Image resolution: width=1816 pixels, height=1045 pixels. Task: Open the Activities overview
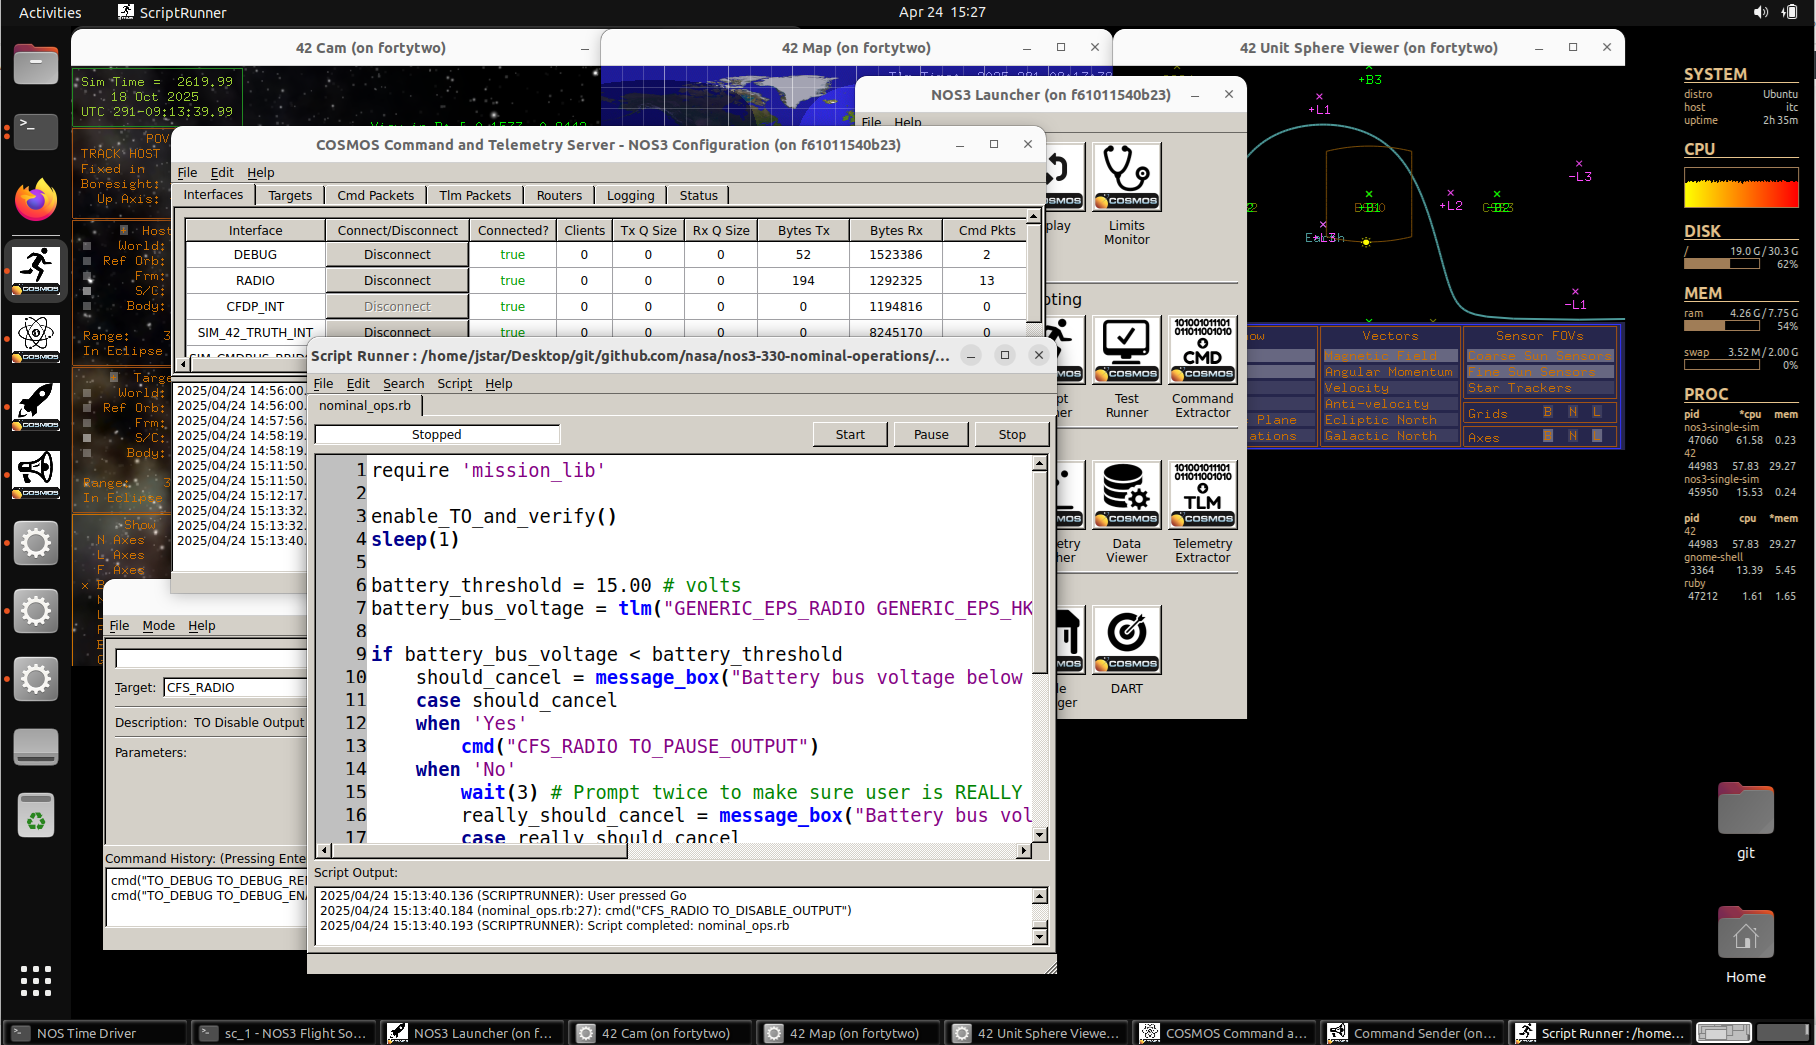point(50,12)
